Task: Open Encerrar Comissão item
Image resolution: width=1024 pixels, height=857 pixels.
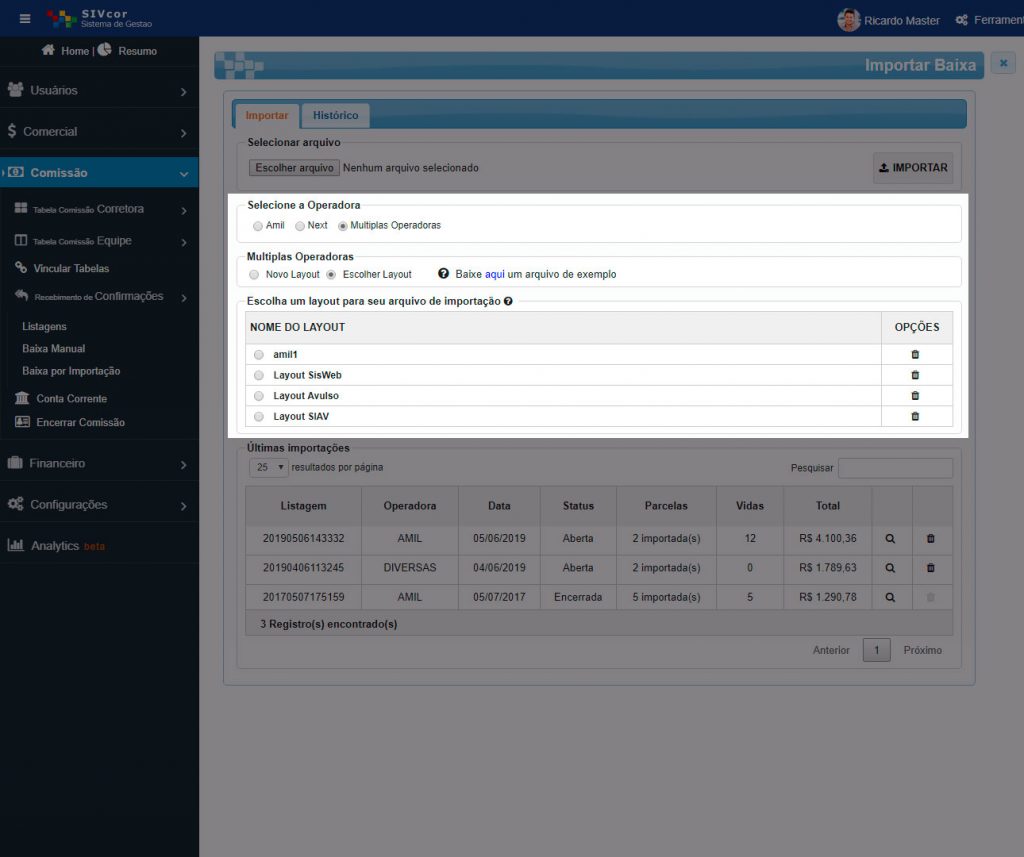Action: (70, 423)
